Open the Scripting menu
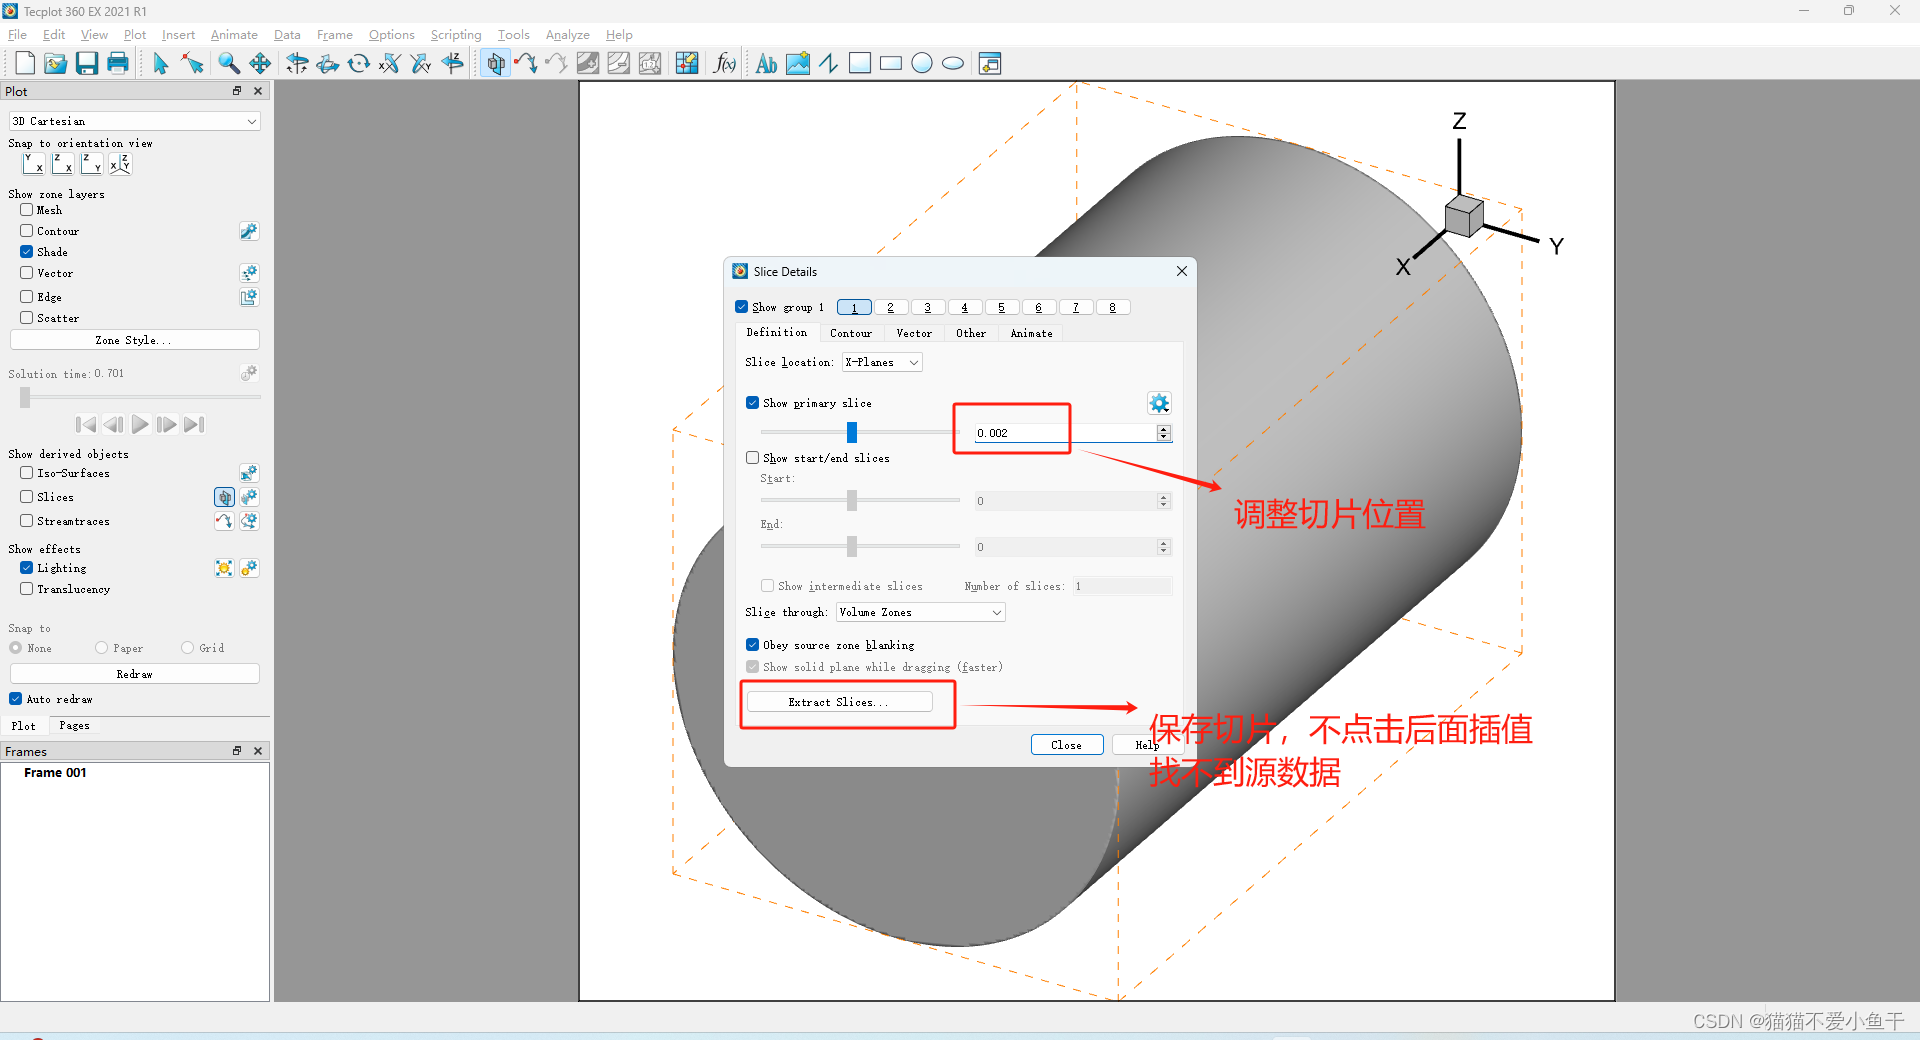Screen dimensions: 1920x1040 click(456, 34)
